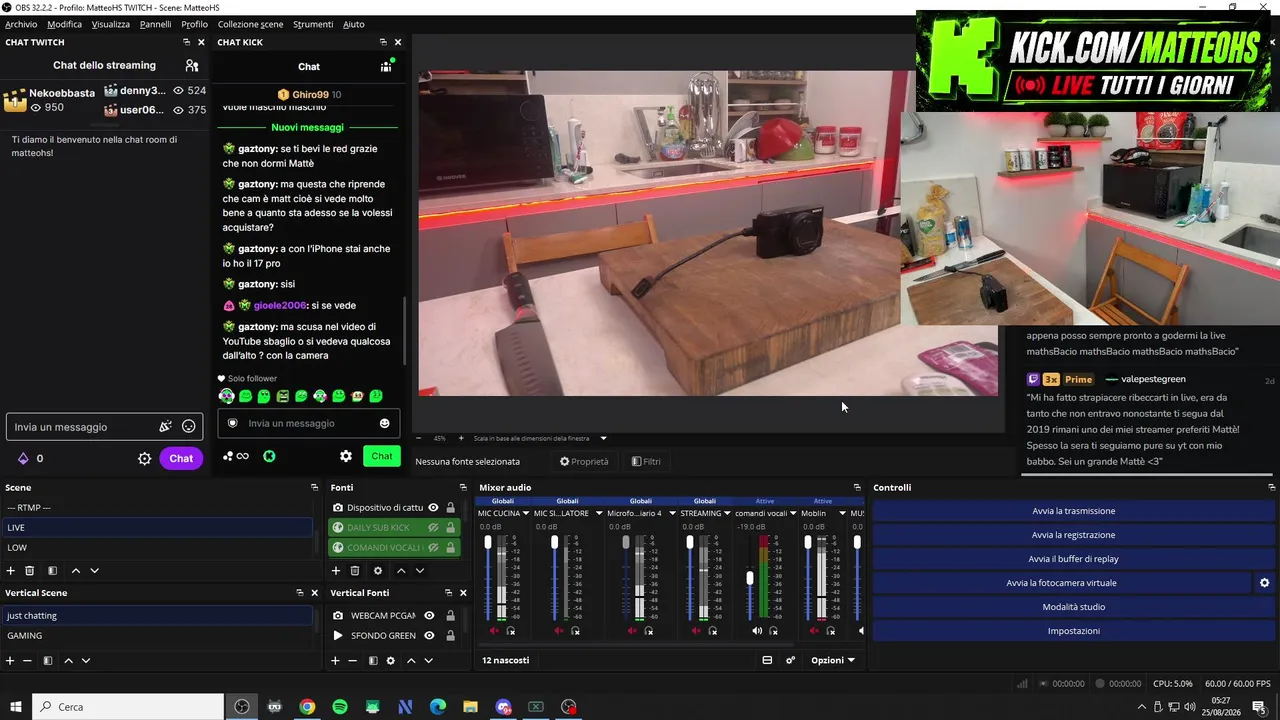Viewport: 1280px width, 720px height.
Task: Open the emoji picker in Kick chat input
Action: tap(384, 423)
